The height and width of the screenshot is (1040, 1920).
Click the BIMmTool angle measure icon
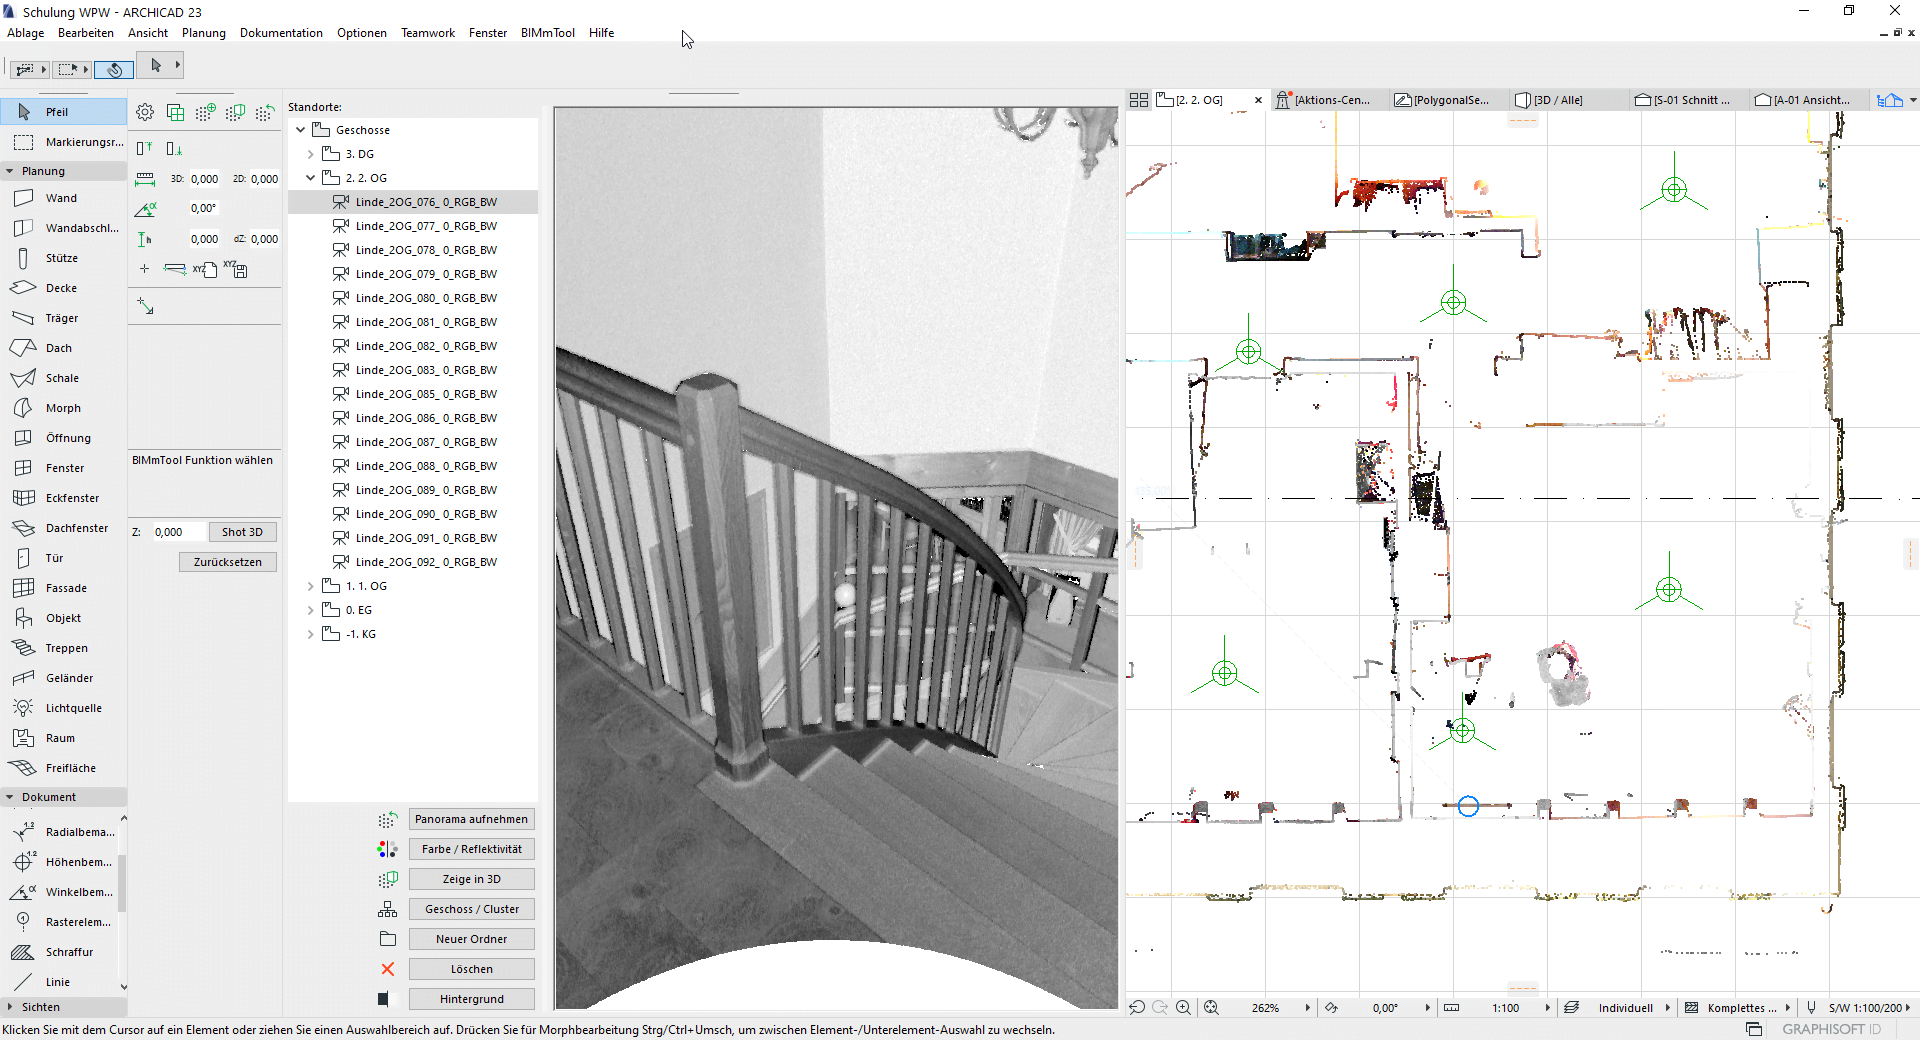145,208
